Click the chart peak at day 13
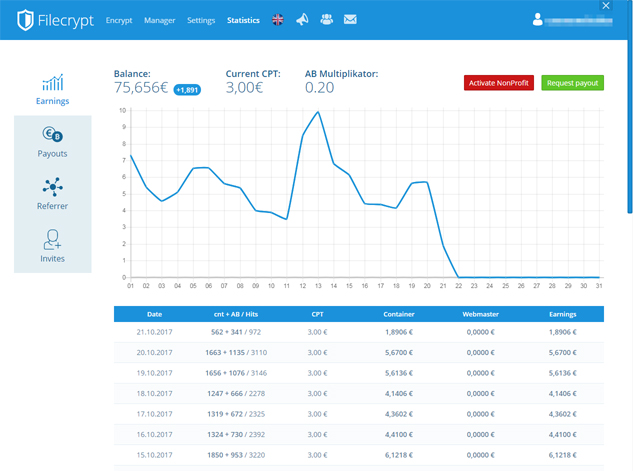Image resolution: width=633 pixels, height=471 pixels. 318,112
